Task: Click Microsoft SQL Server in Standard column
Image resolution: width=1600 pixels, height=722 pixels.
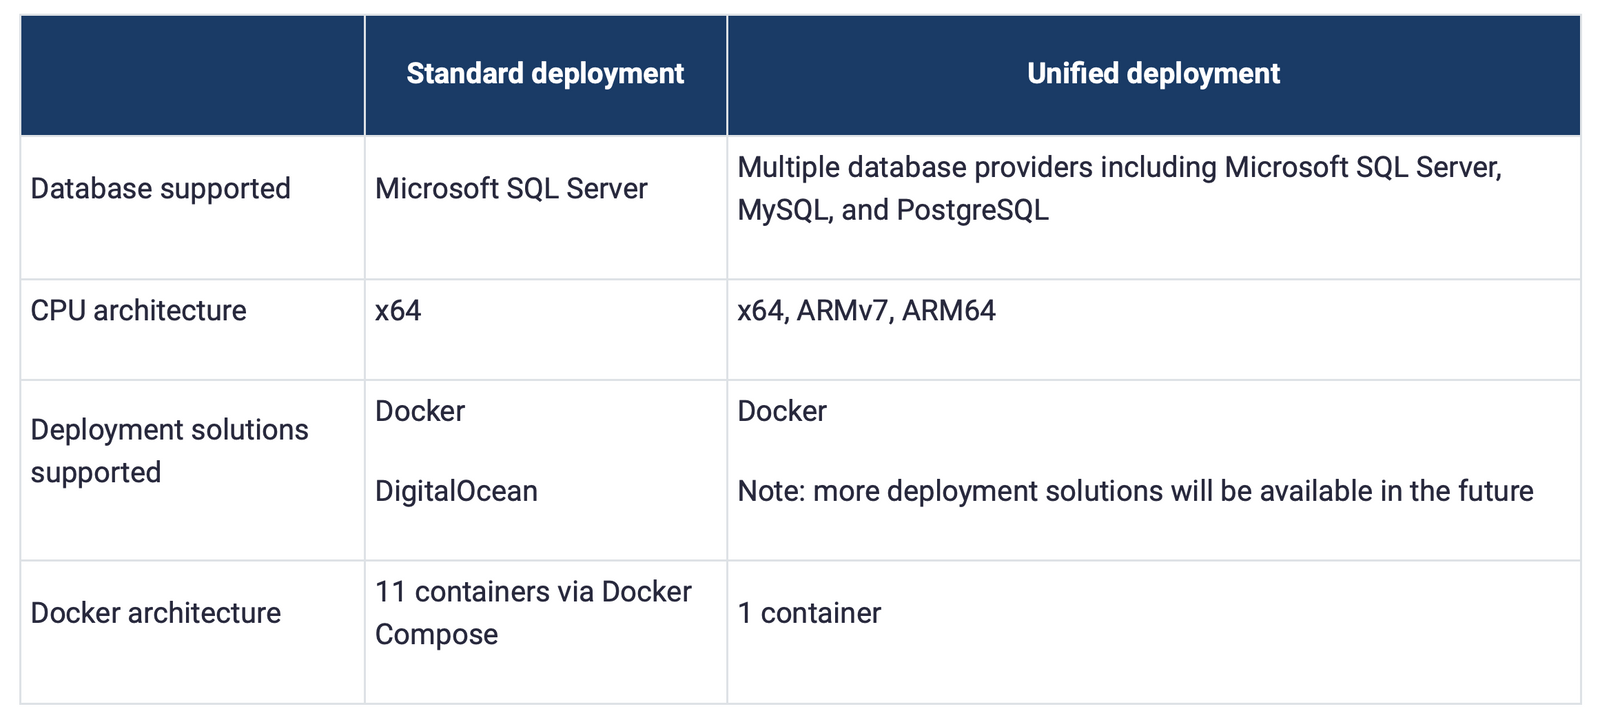Action: click(511, 189)
